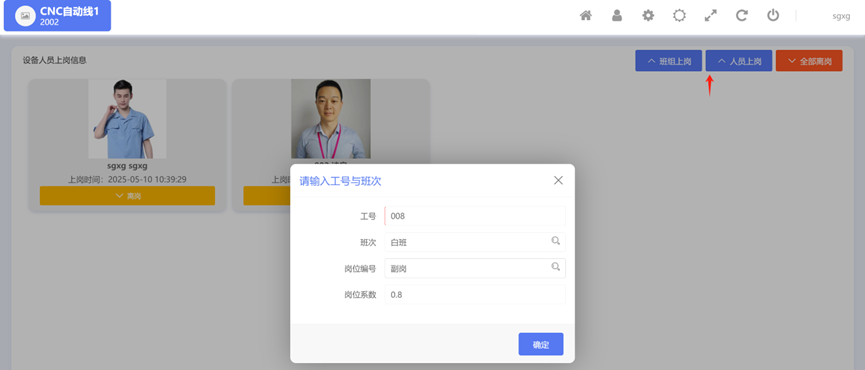Enter fullscreen using the expand arrows icon
865x370 pixels.
711,15
